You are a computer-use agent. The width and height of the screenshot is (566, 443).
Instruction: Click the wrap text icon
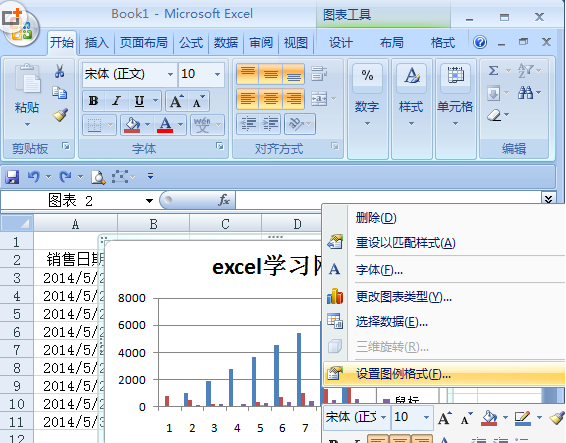pos(319,73)
